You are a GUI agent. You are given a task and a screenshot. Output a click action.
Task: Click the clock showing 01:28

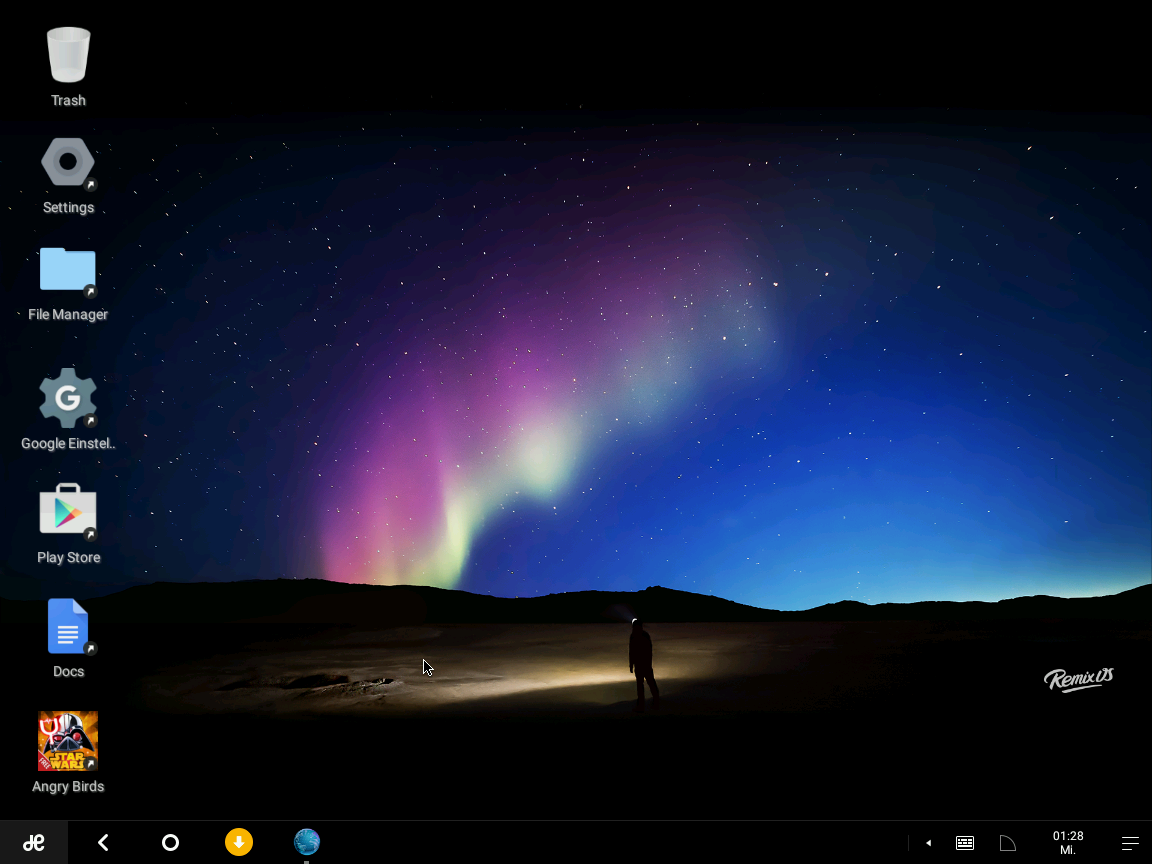tap(1068, 836)
